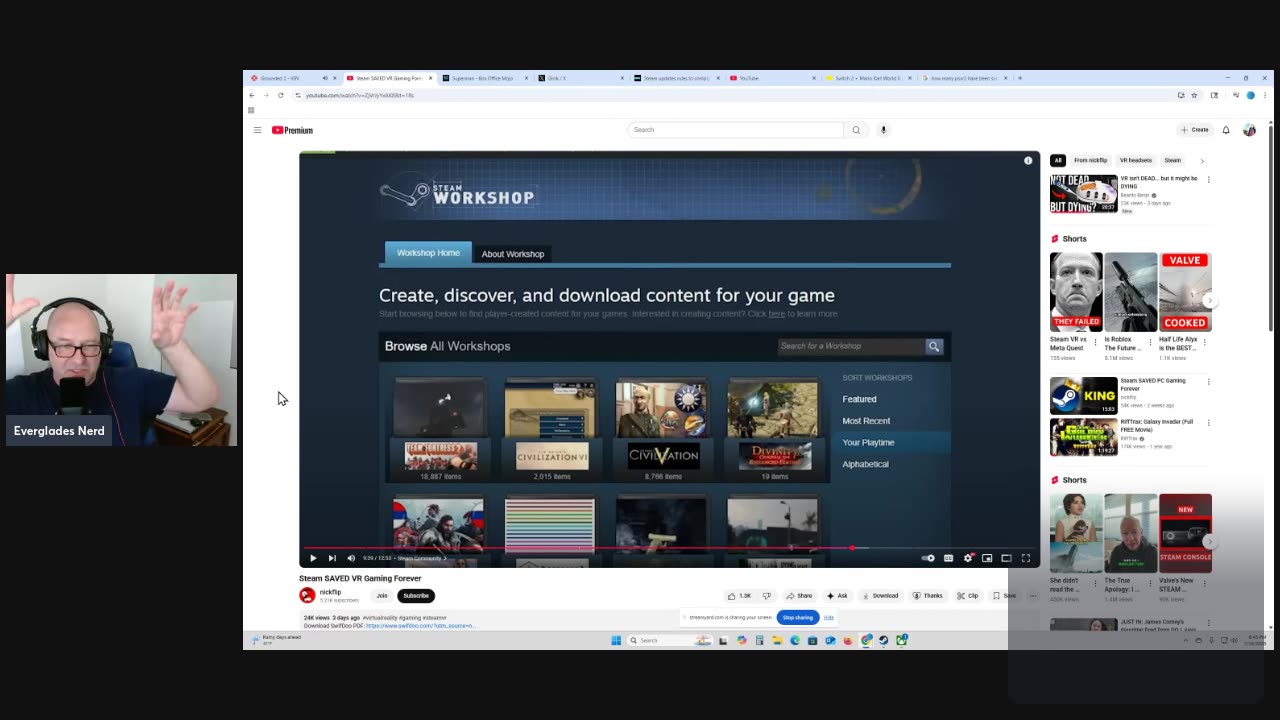The width and height of the screenshot is (1280, 720).
Task: Open options menu for VR isn't DEAD video
Action: [1208, 180]
